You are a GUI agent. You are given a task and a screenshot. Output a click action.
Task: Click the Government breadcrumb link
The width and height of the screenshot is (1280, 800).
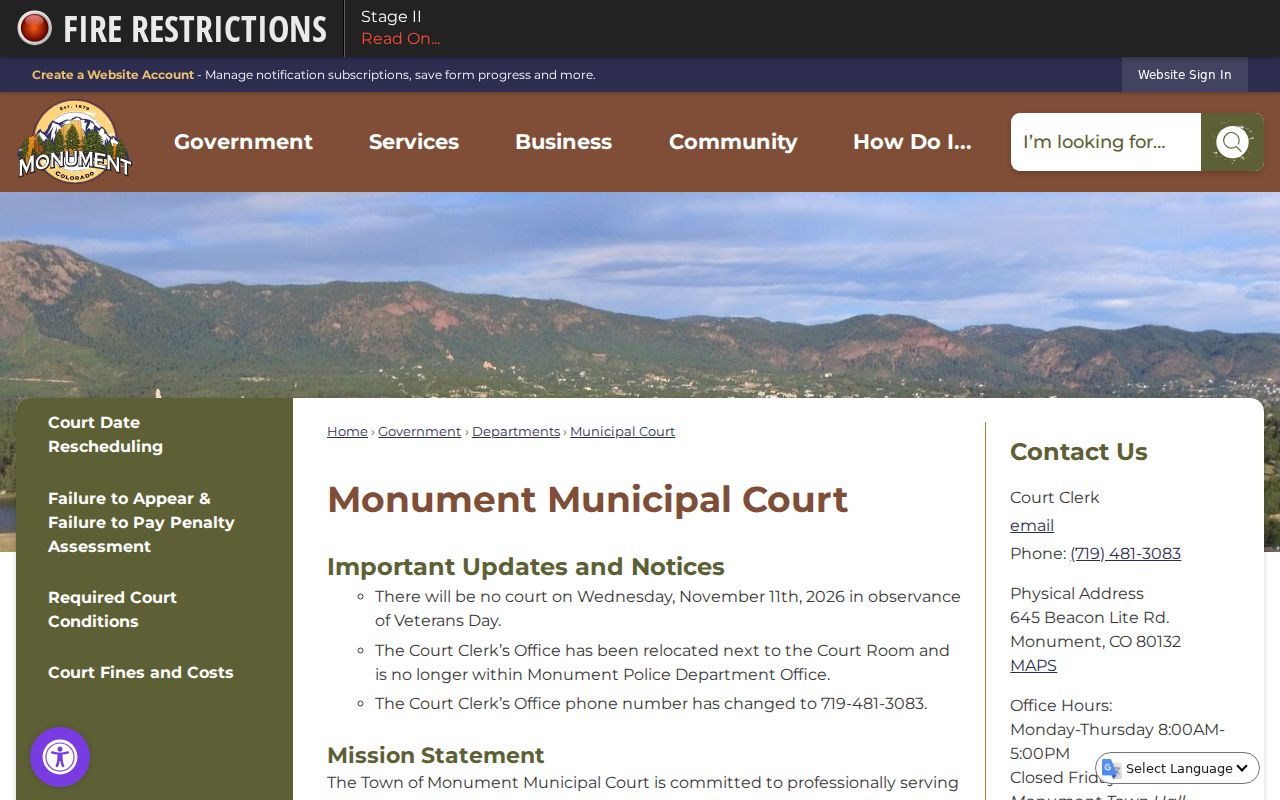419,432
